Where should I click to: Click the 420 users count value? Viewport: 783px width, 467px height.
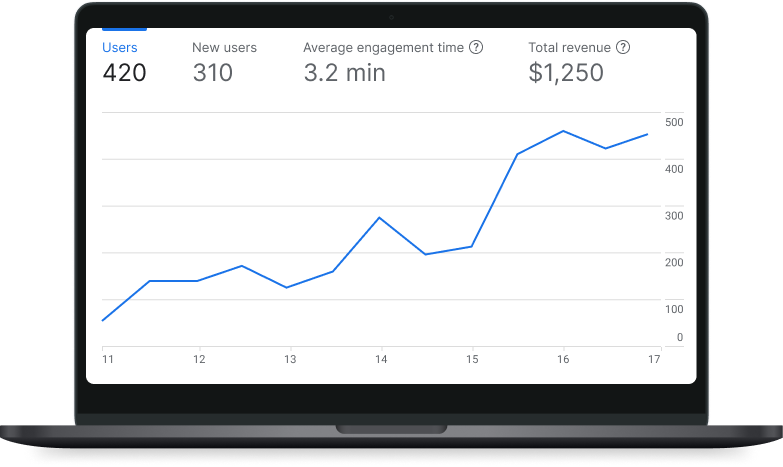coord(125,73)
